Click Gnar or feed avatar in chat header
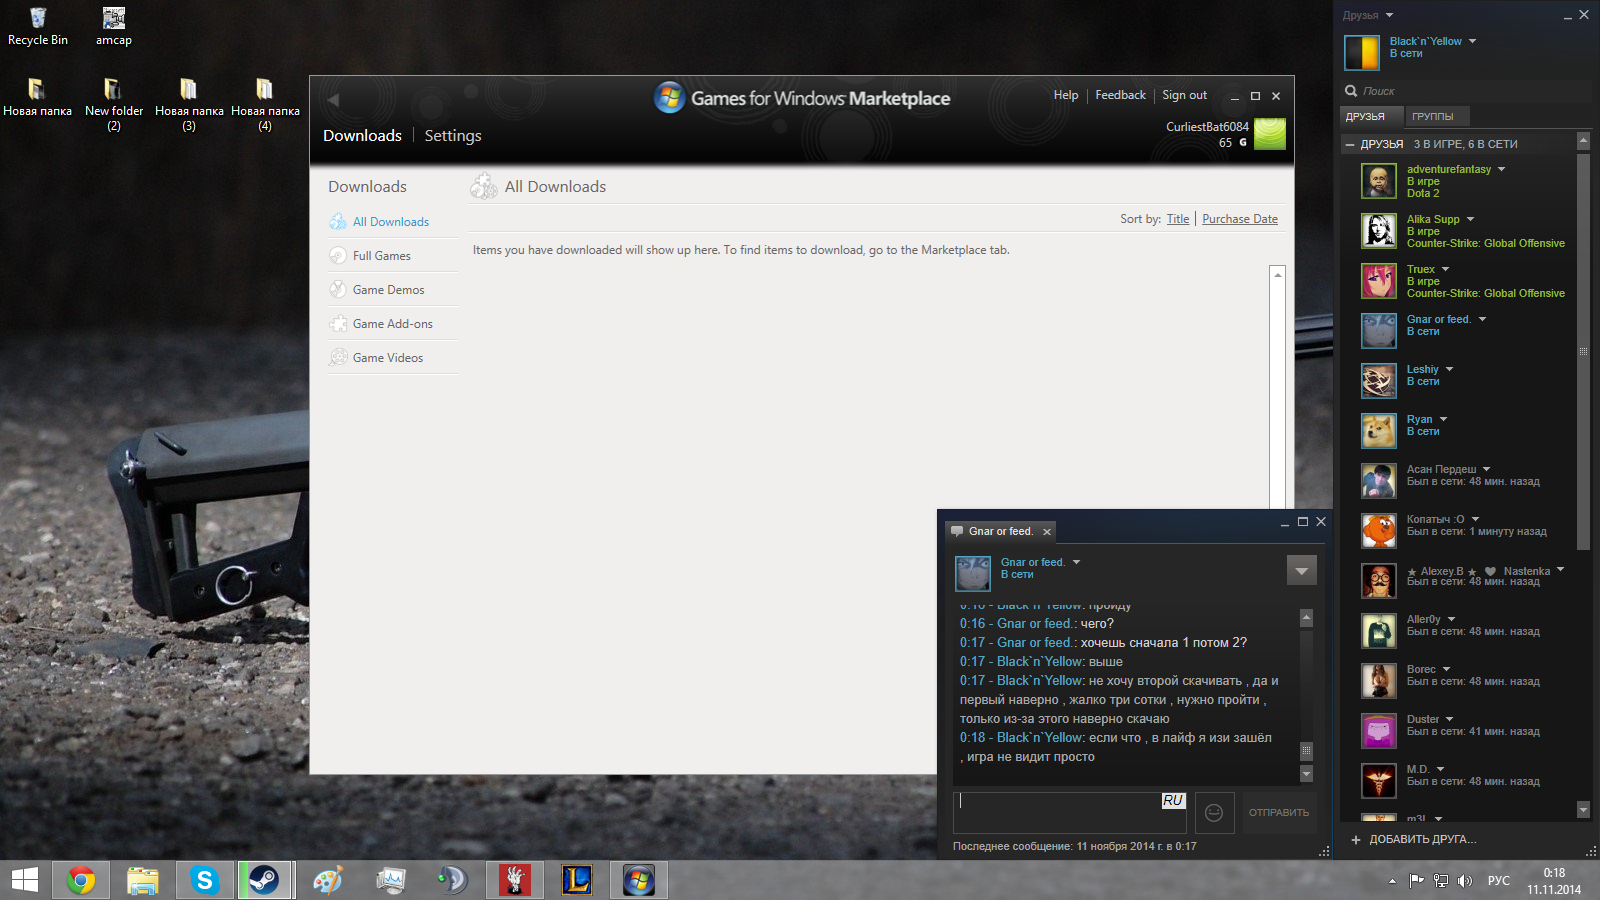Viewport: 1600px width, 900px height. point(973,574)
